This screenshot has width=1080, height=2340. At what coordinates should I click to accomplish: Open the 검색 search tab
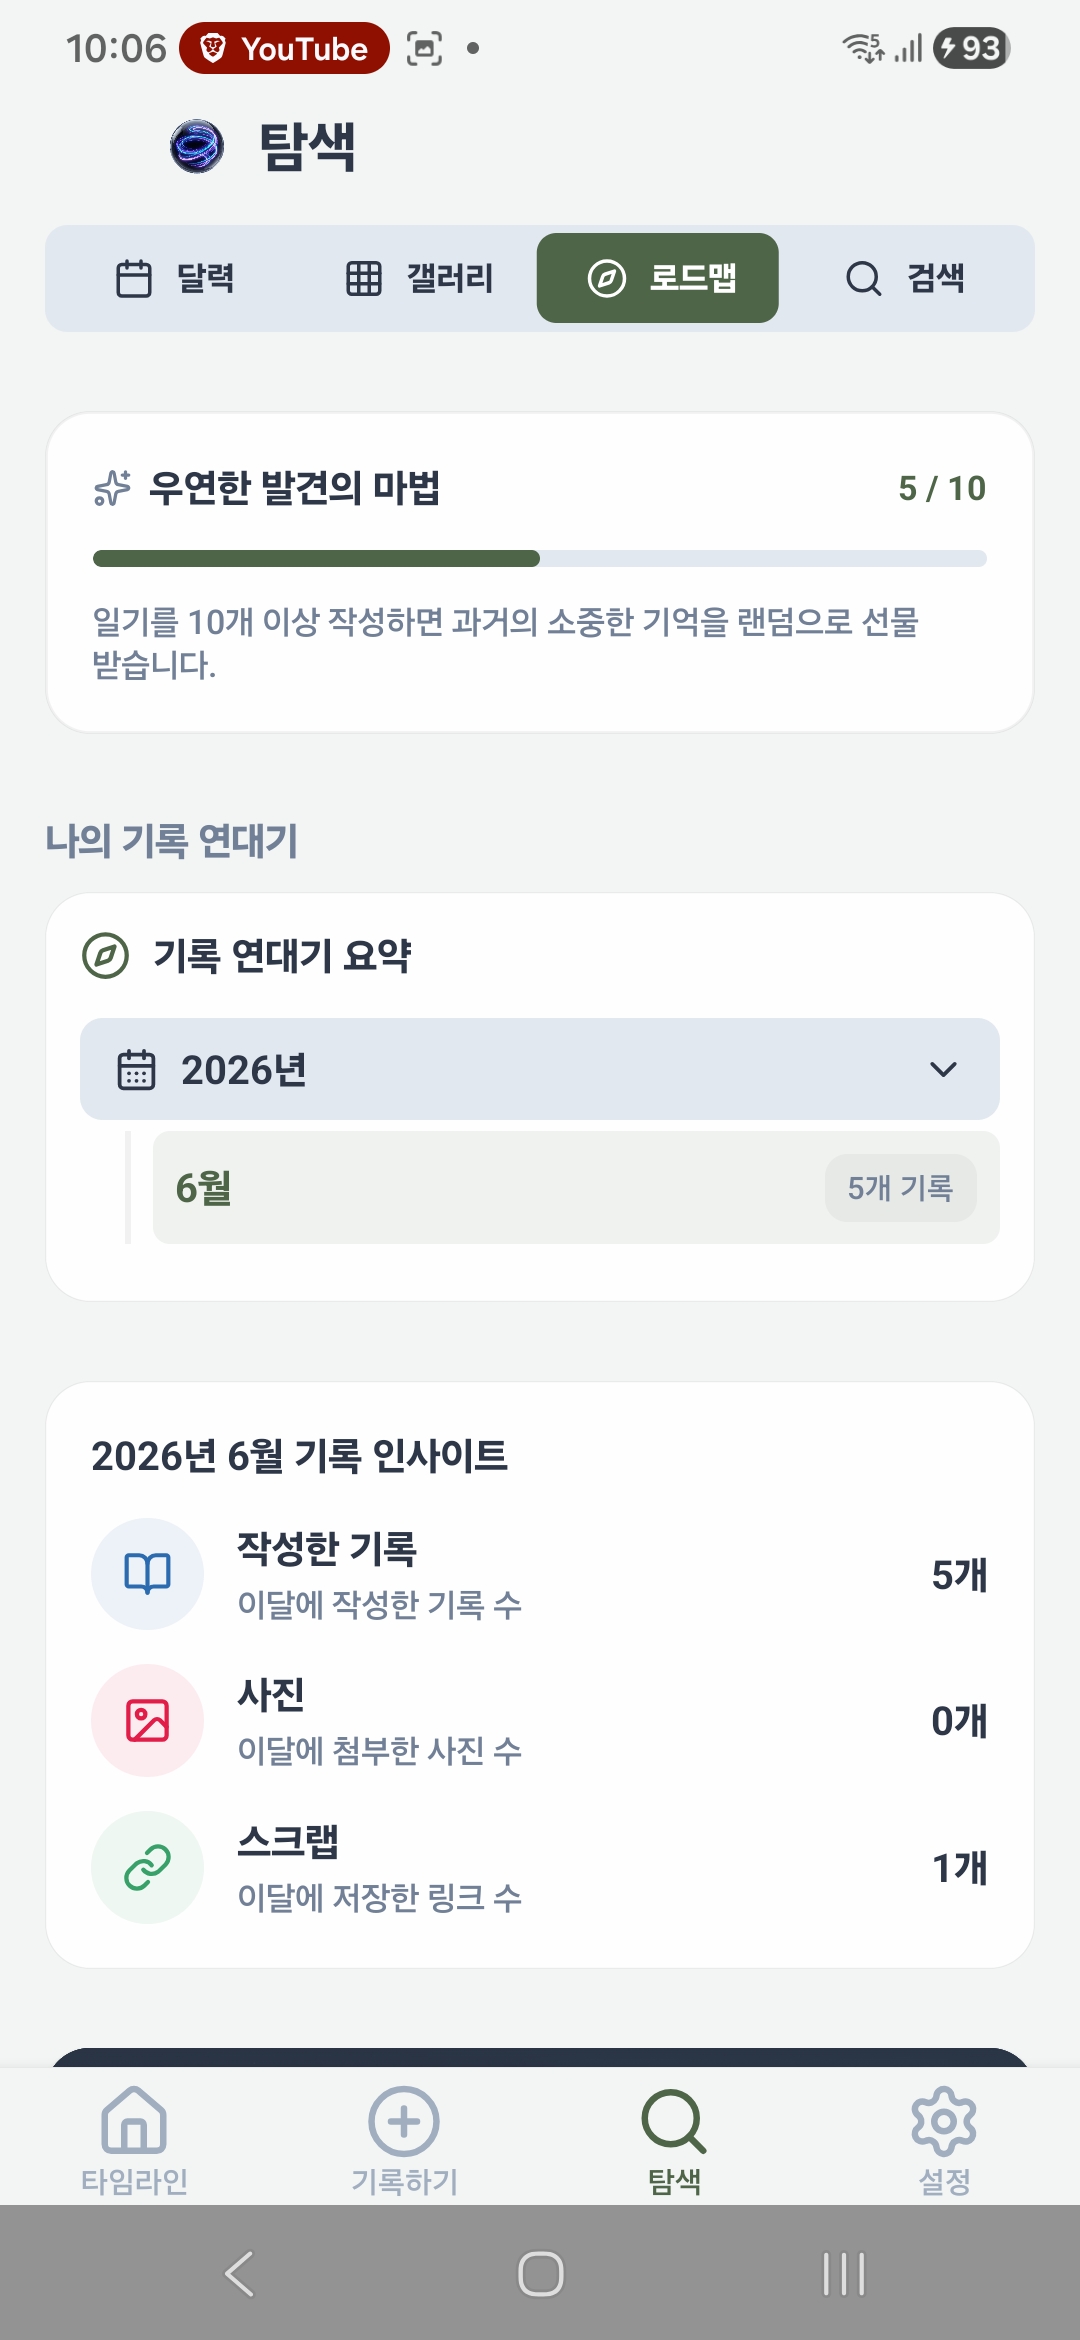coord(904,278)
